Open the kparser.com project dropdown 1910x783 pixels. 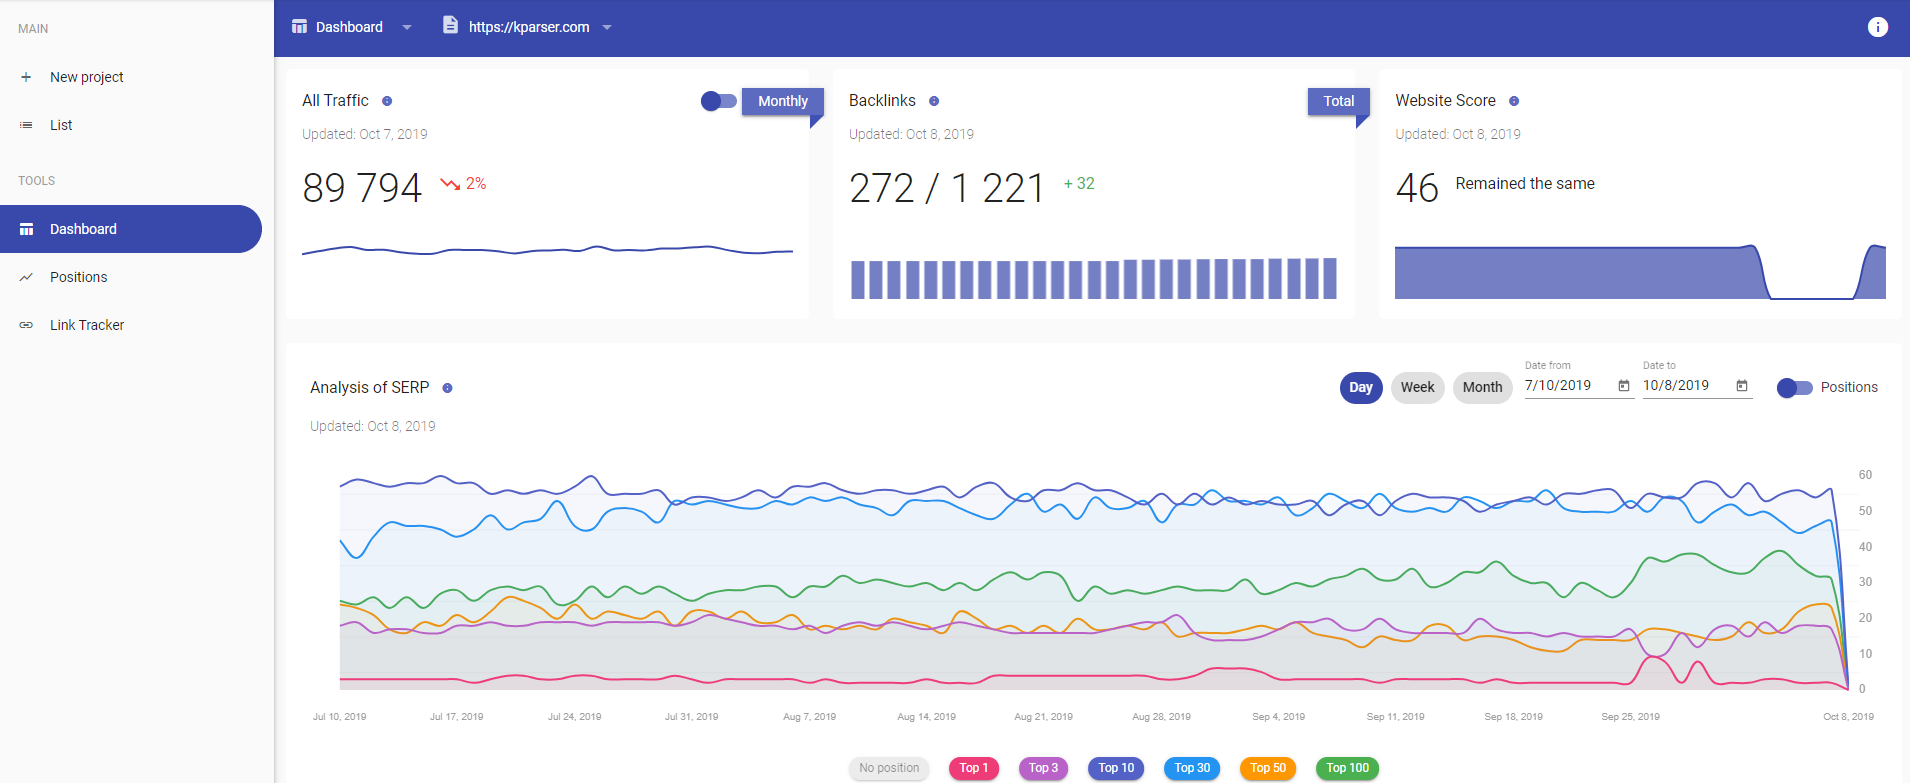click(607, 27)
